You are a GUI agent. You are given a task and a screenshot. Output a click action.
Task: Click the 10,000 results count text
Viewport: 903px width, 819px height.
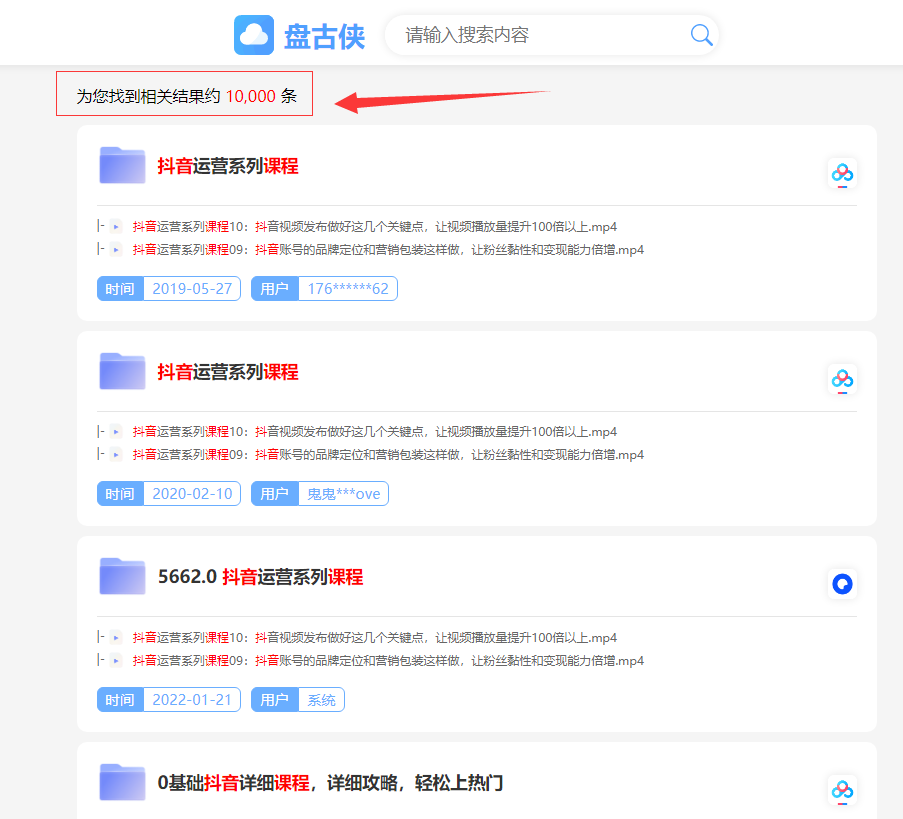(x=251, y=96)
